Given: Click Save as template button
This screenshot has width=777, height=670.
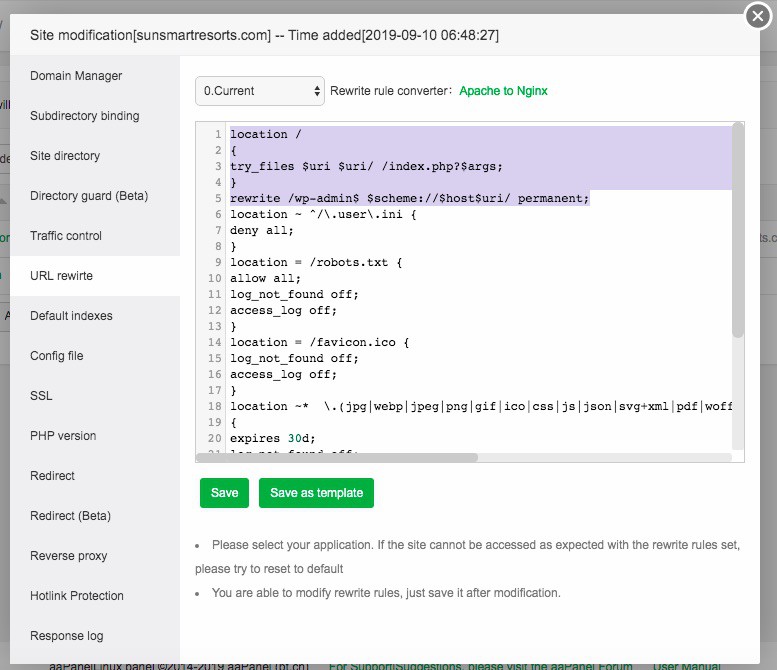Looking at the screenshot, I should point(316,493).
